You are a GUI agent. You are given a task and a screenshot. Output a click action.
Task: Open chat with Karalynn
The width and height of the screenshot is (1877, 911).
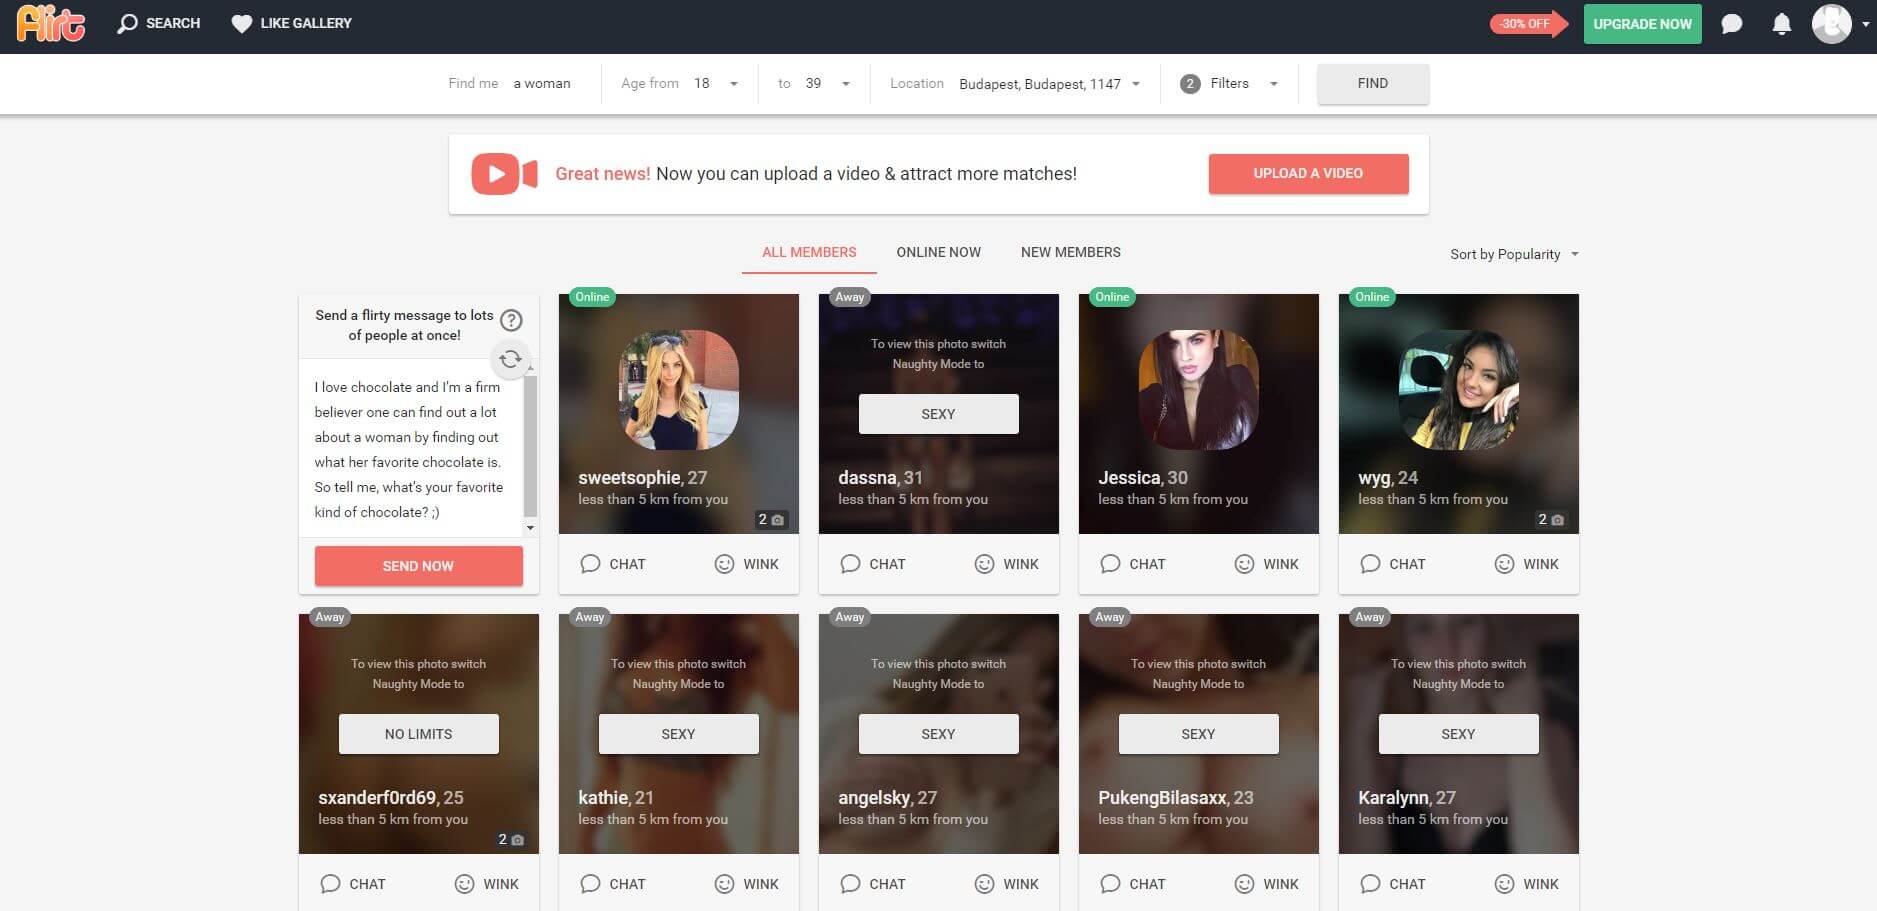1393,884
